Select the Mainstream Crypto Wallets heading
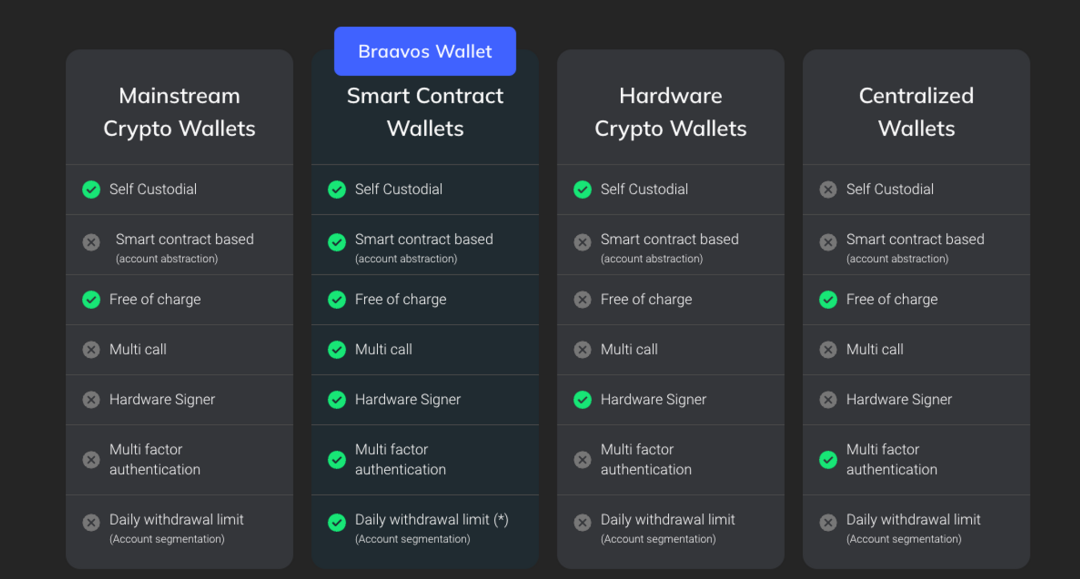Screen dimensions: 1080x579 [179, 112]
